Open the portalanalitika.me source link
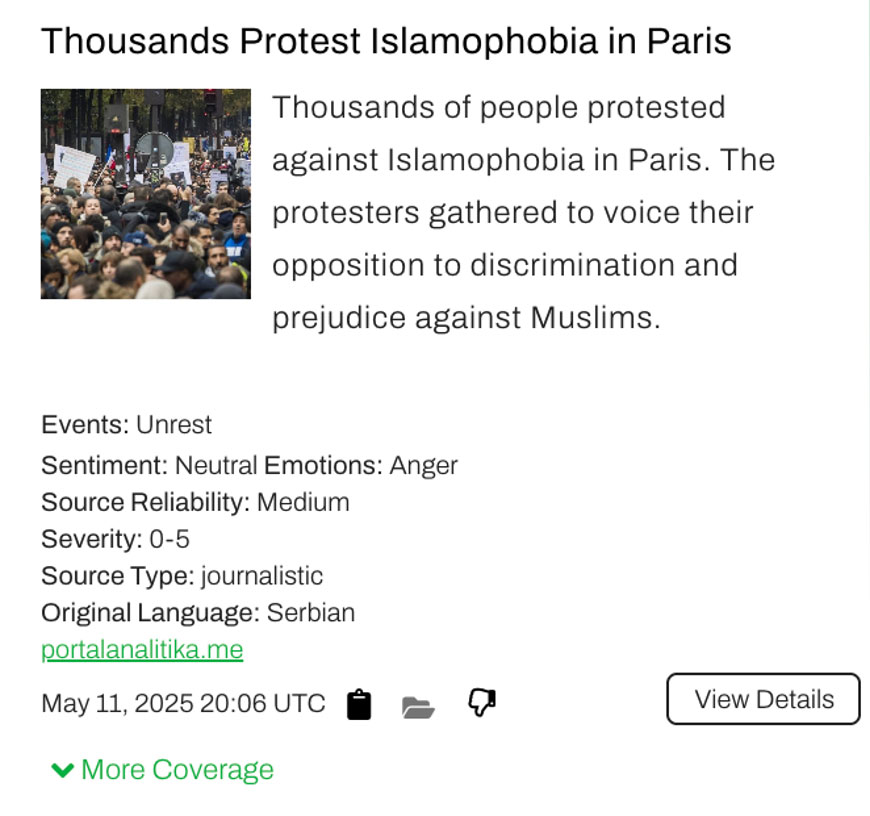The height and width of the screenshot is (816, 870). 142,649
